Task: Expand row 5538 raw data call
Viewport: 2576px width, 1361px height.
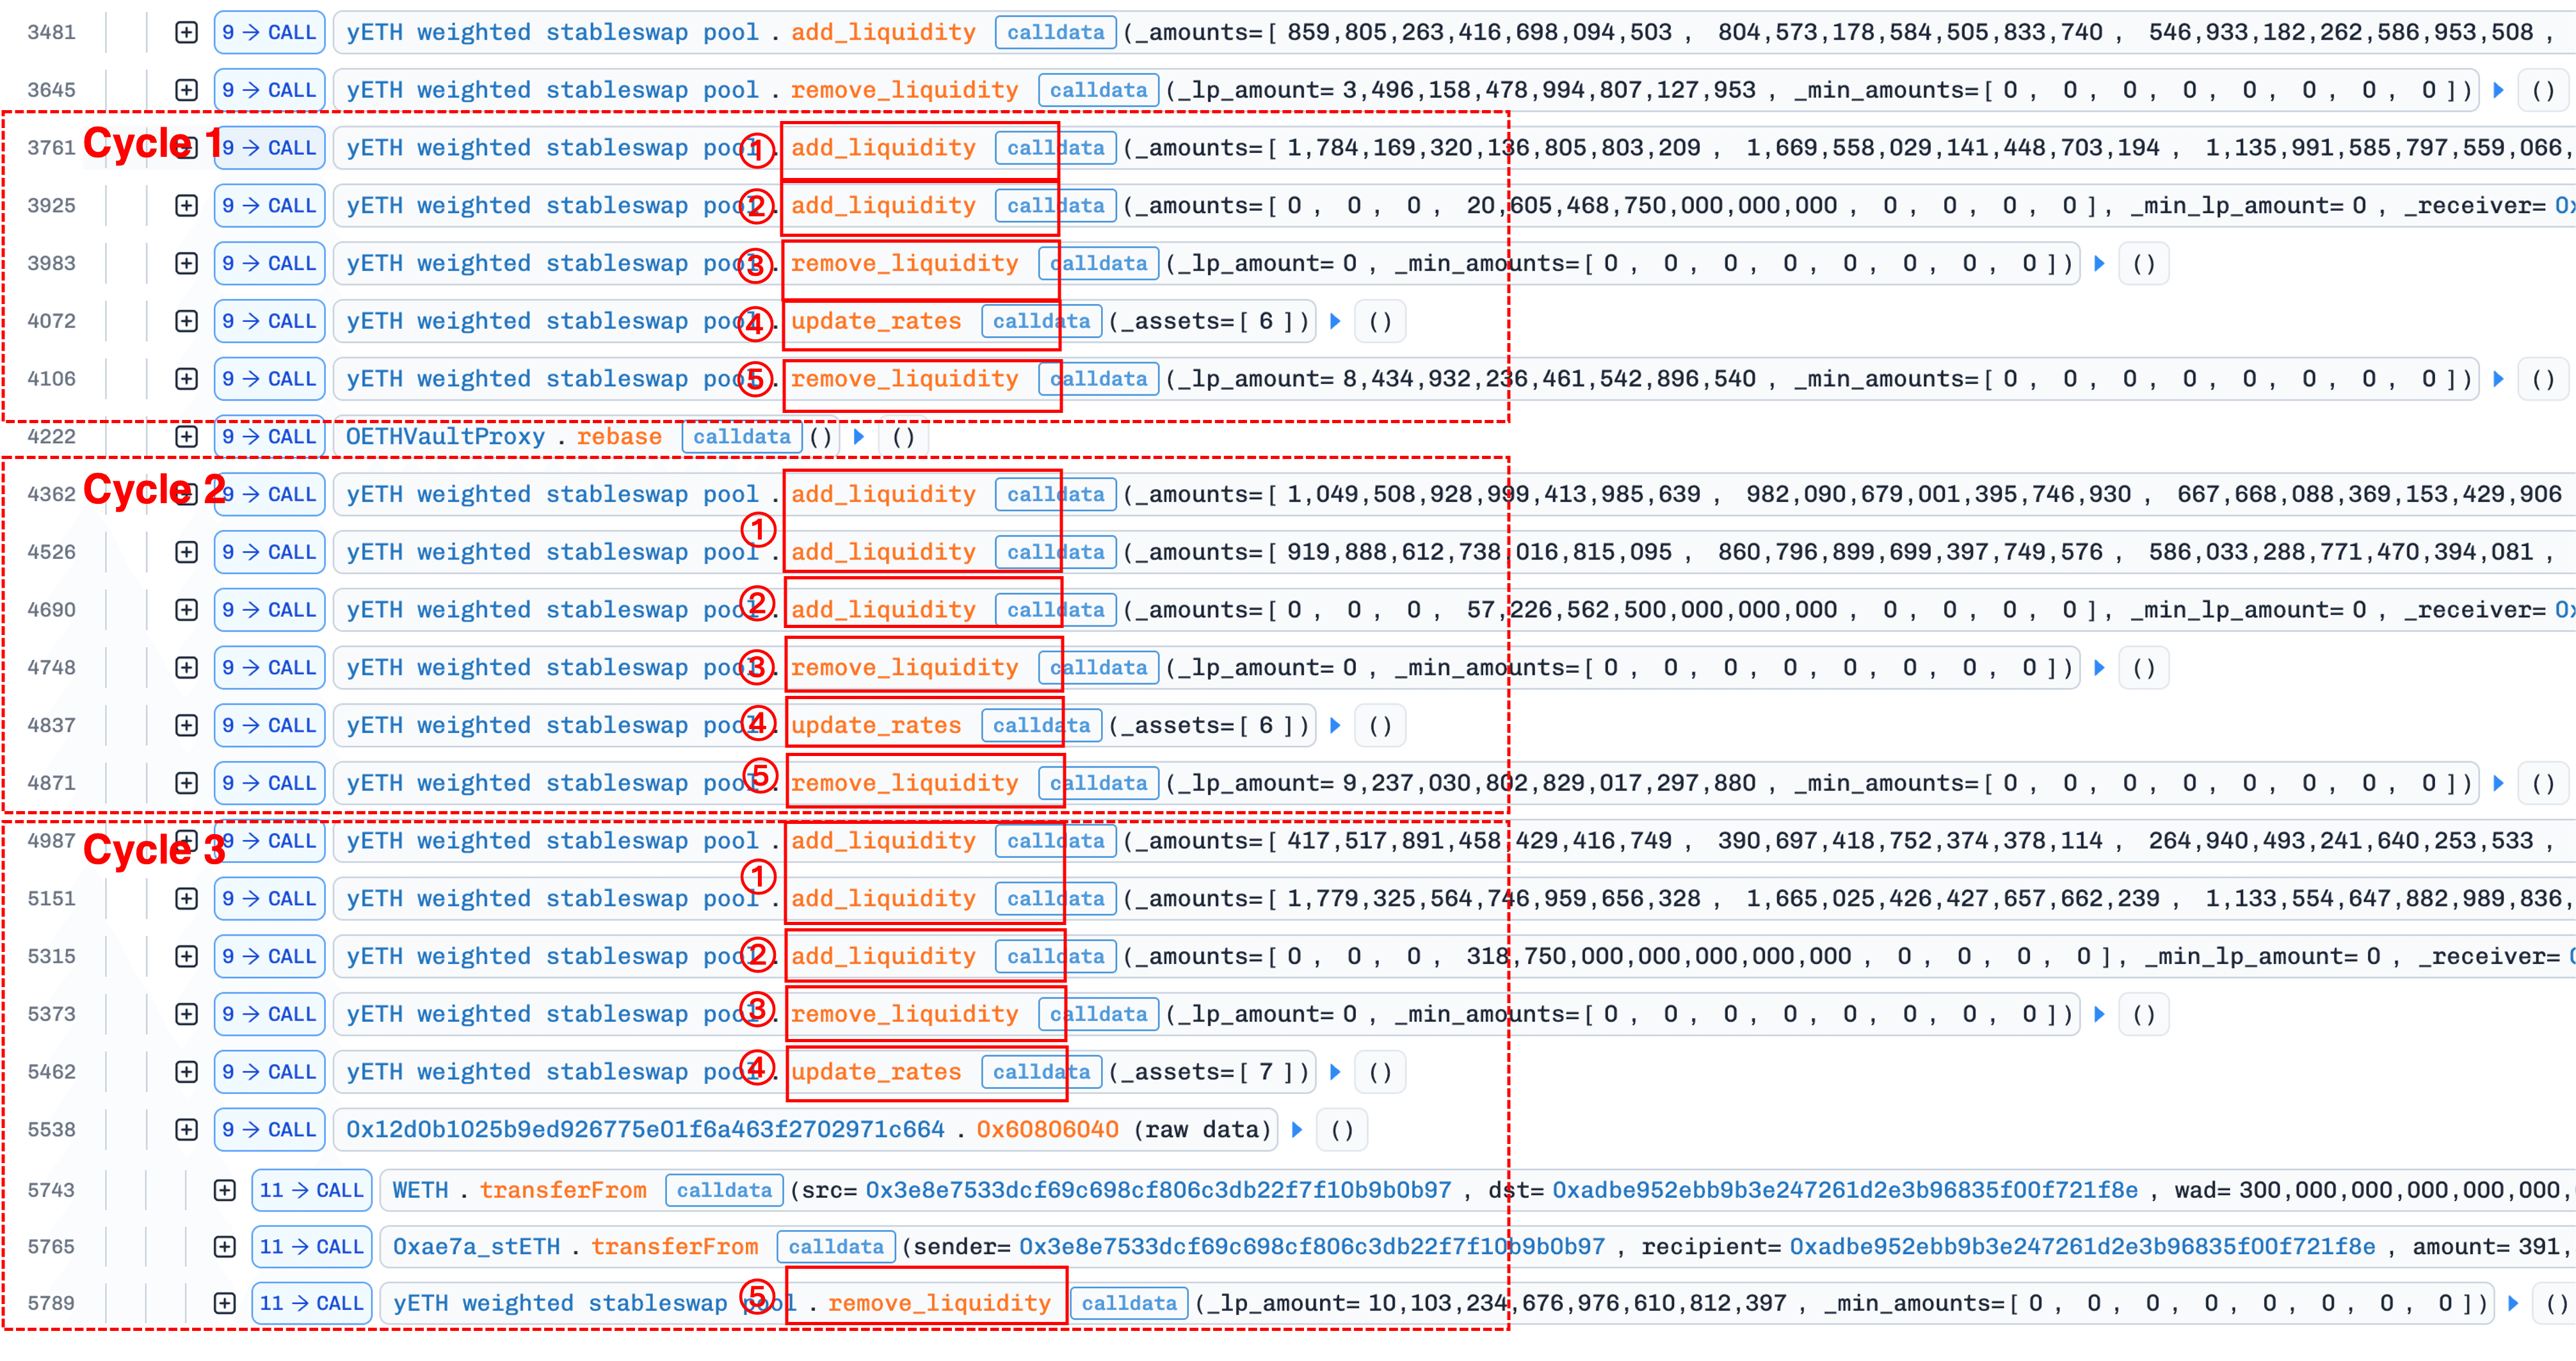Action: click(x=186, y=1130)
